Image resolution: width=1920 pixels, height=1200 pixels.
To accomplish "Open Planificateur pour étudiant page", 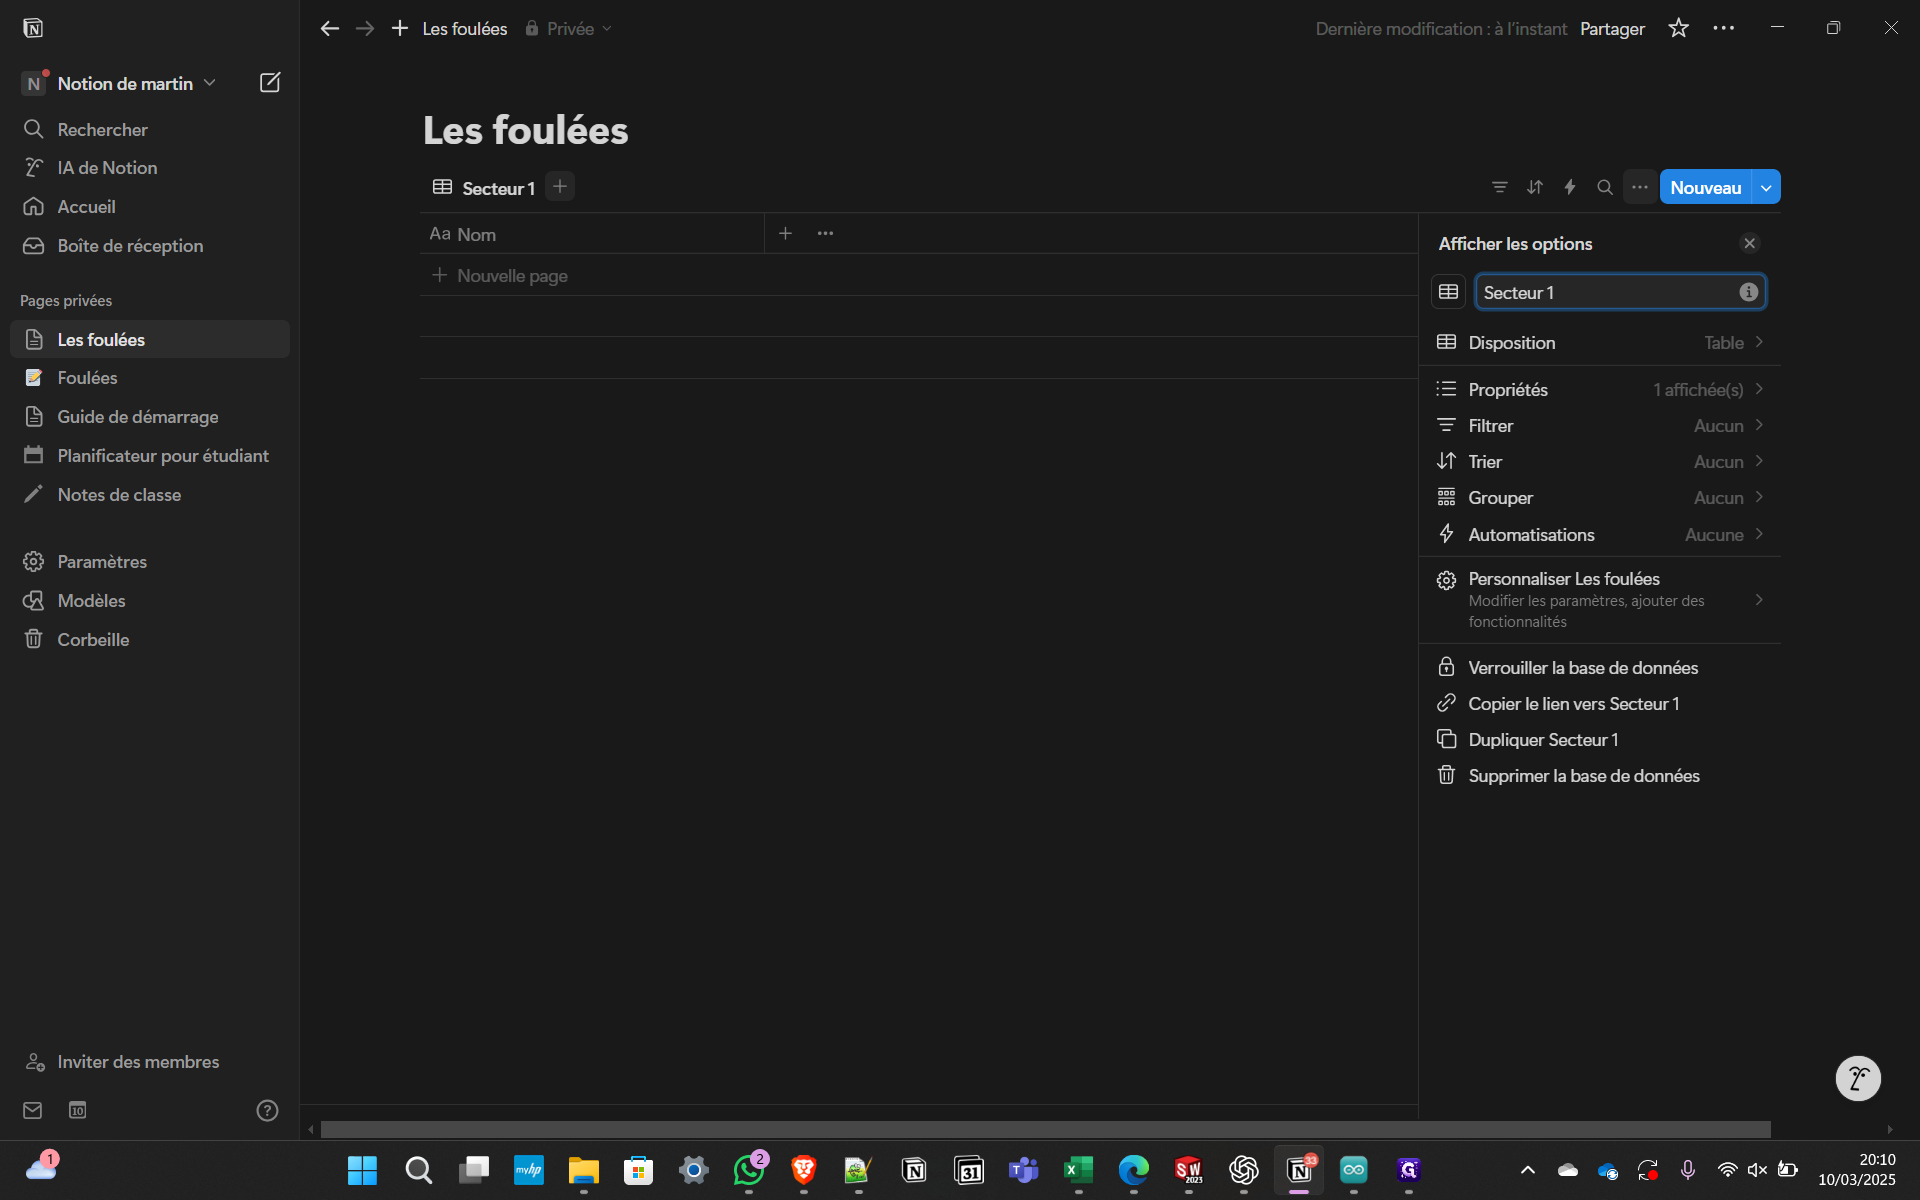I will click(150, 456).
